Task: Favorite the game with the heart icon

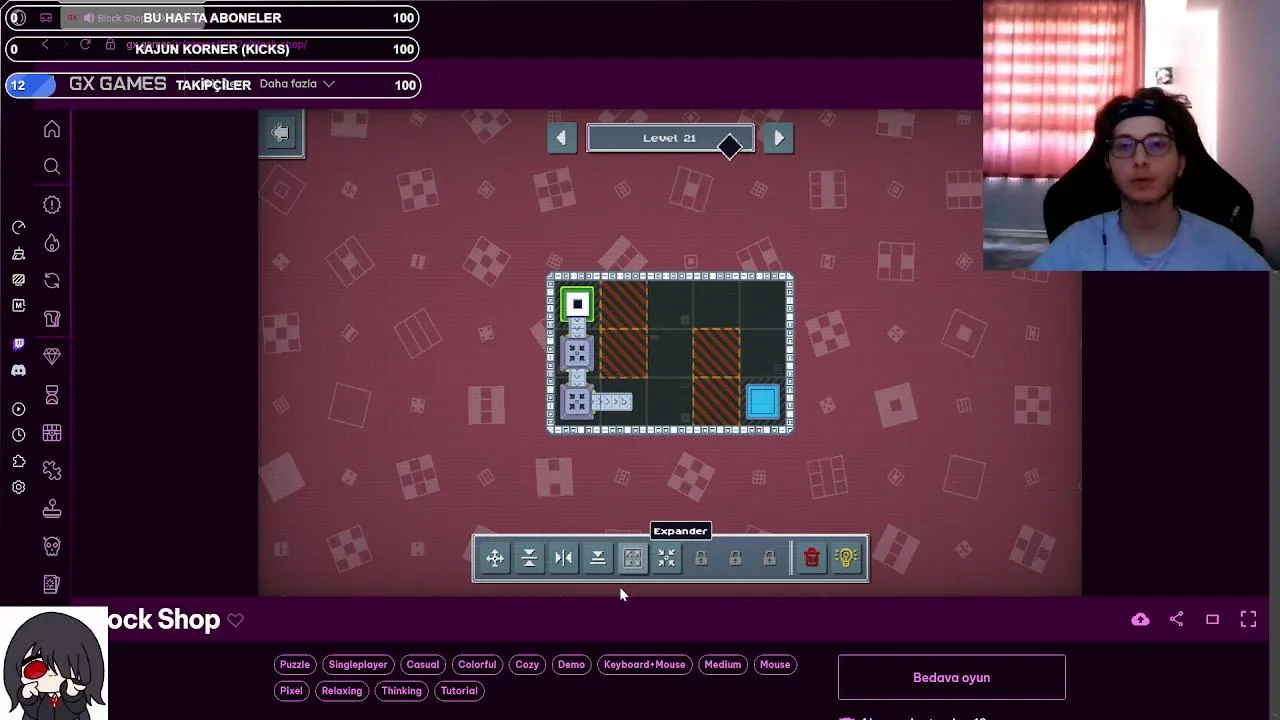Action: [x=235, y=620]
